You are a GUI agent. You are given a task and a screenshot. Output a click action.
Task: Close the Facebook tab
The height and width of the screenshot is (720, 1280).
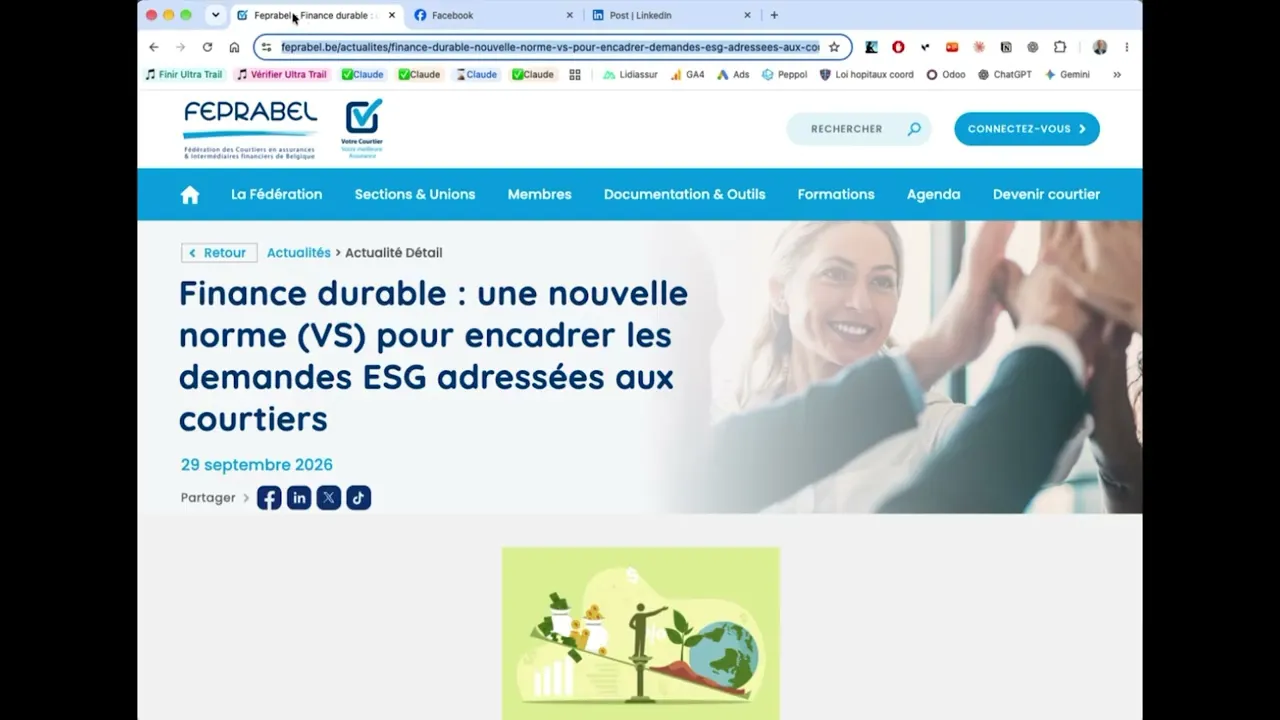click(570, 15)
